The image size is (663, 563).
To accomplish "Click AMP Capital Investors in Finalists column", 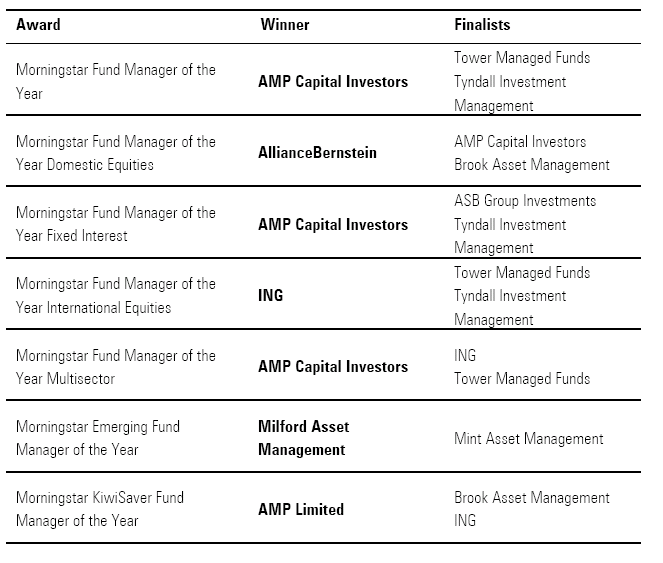I will [520, 141].
